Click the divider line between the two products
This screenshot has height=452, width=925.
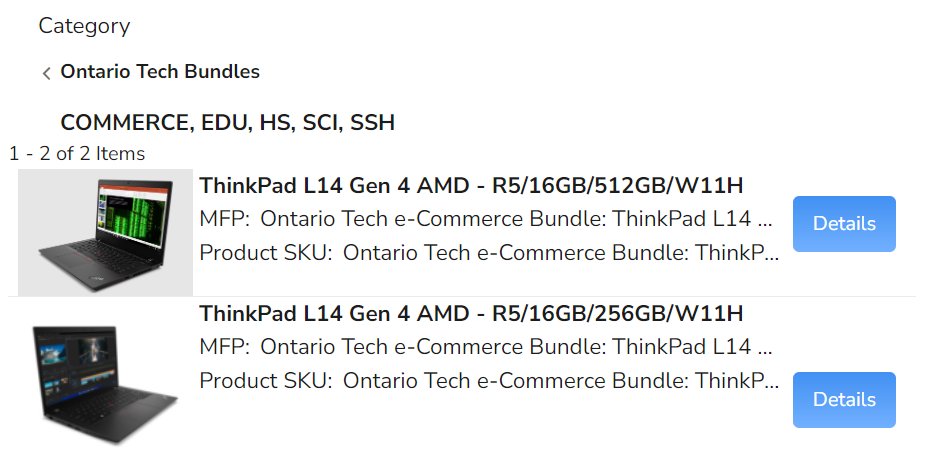[x=462, y=297]
